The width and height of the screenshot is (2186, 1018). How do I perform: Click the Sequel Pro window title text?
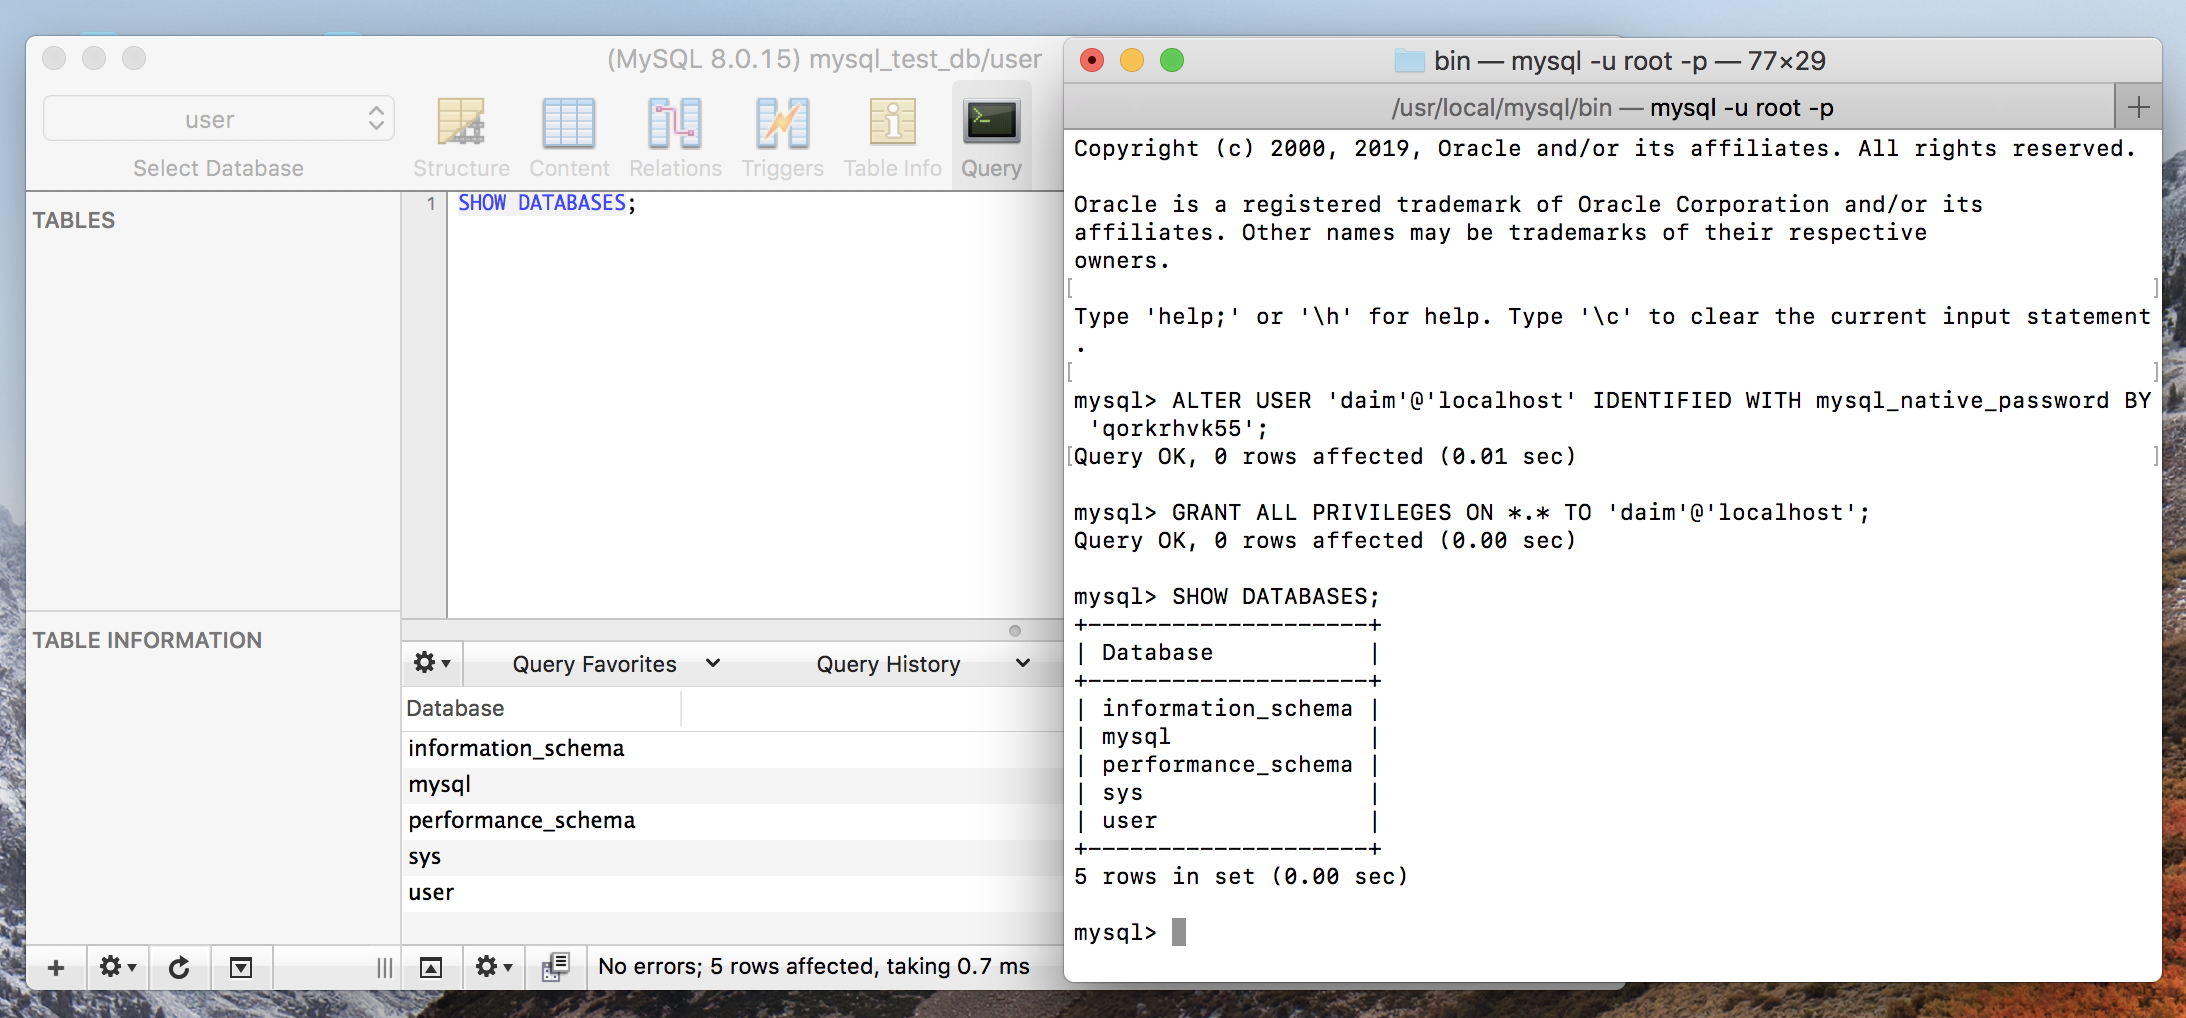coord(824,60)
